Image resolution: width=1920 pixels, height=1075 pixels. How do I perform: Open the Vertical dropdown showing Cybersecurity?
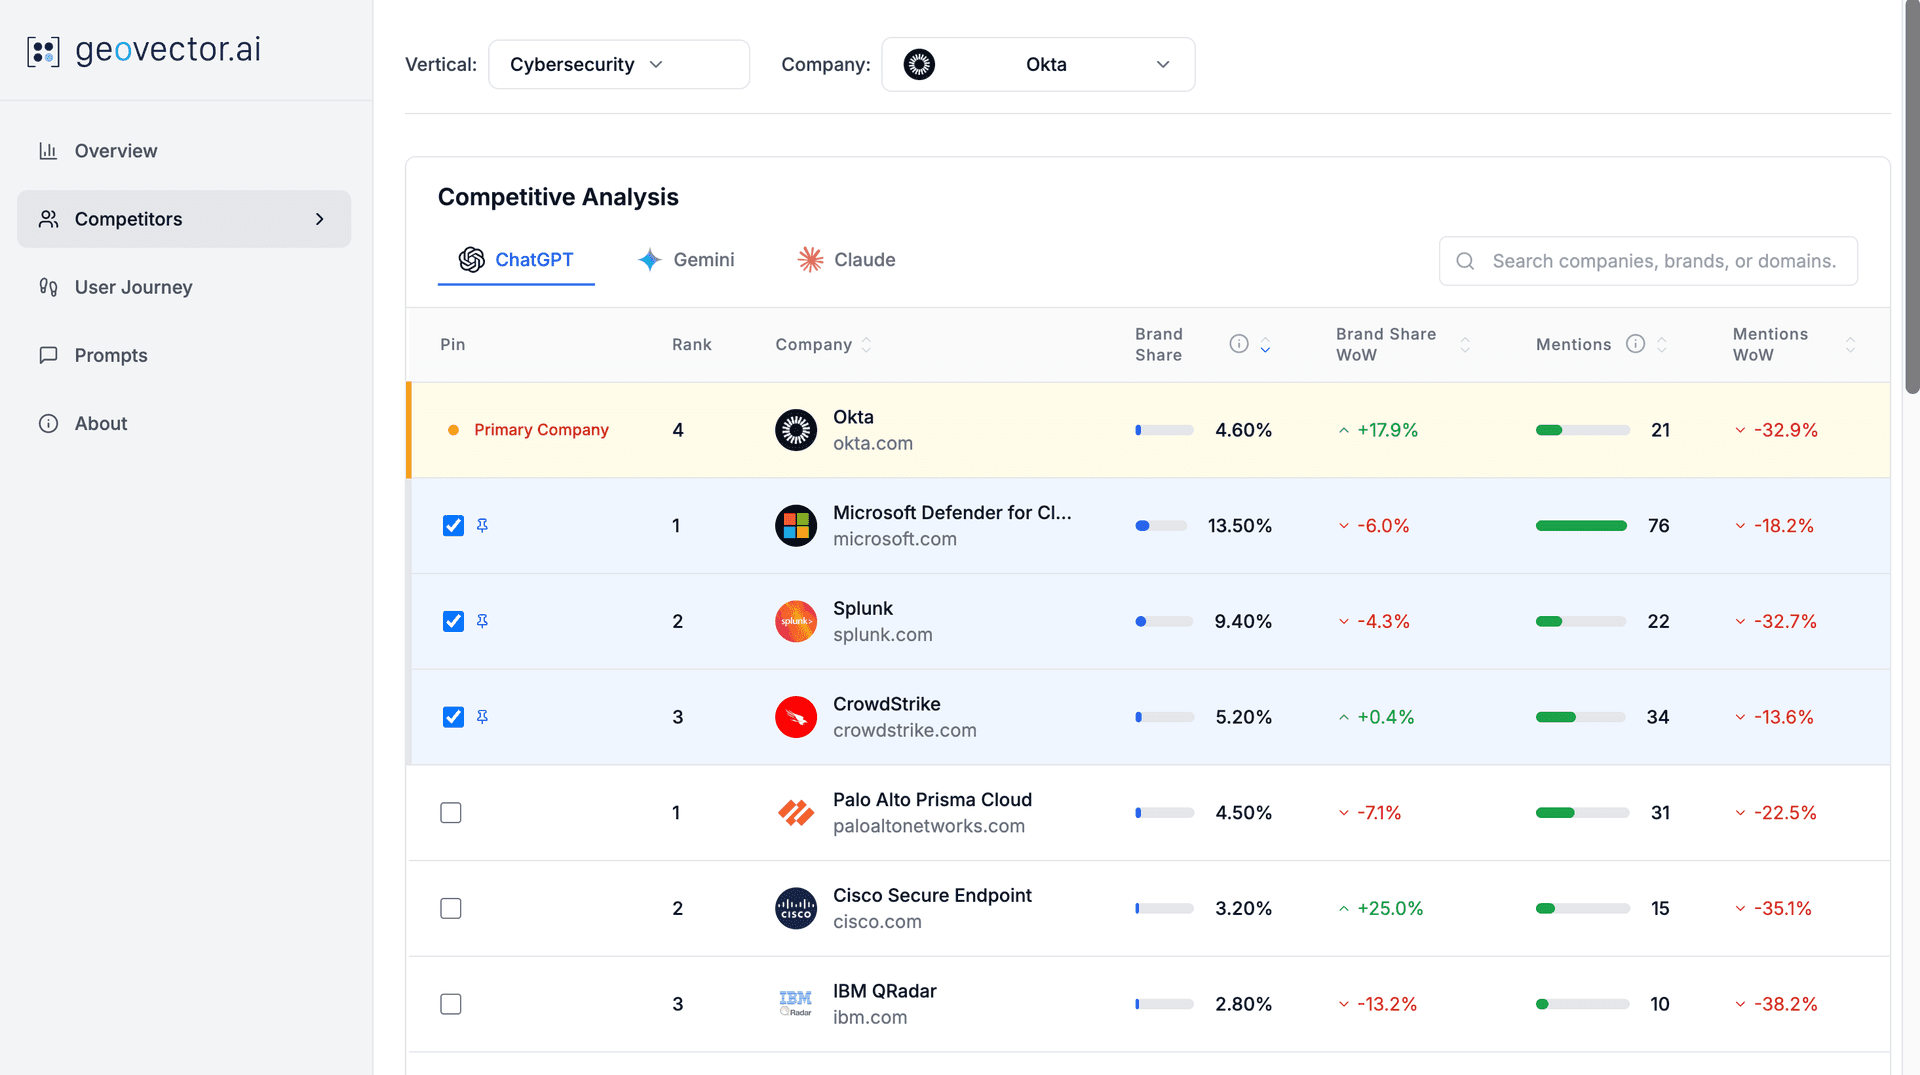(x=618, y=64)
